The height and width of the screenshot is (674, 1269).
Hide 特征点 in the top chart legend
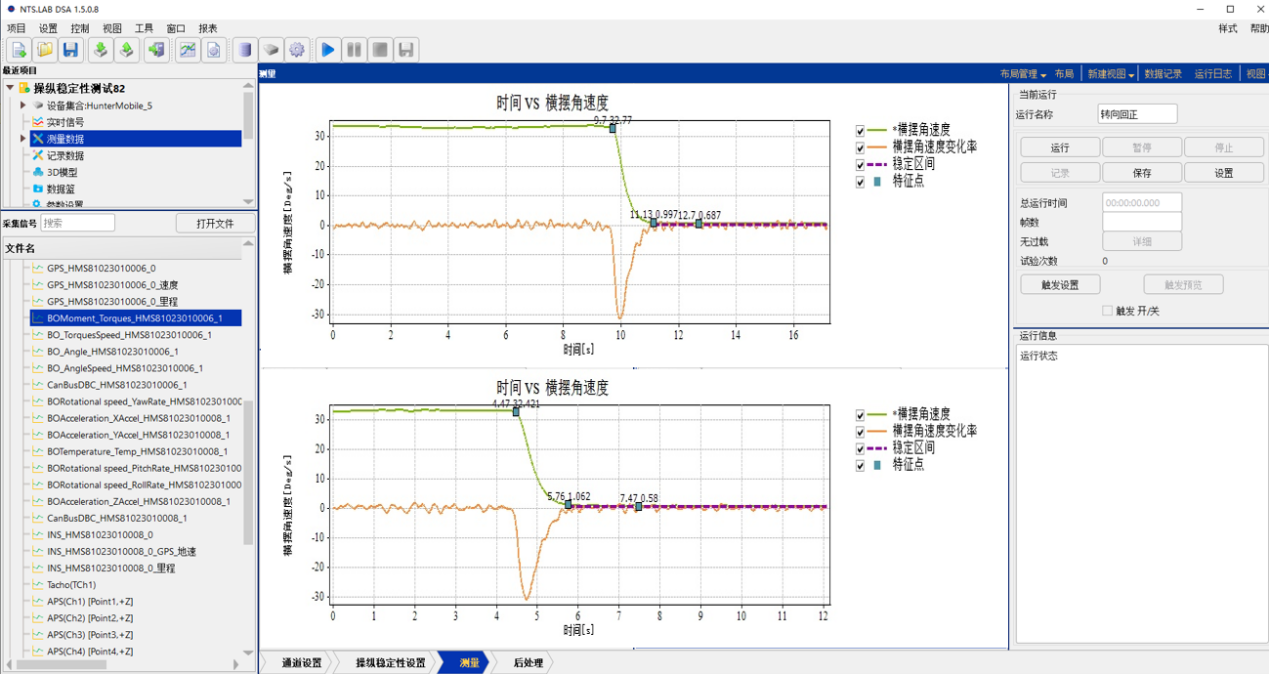coord(860,182)
